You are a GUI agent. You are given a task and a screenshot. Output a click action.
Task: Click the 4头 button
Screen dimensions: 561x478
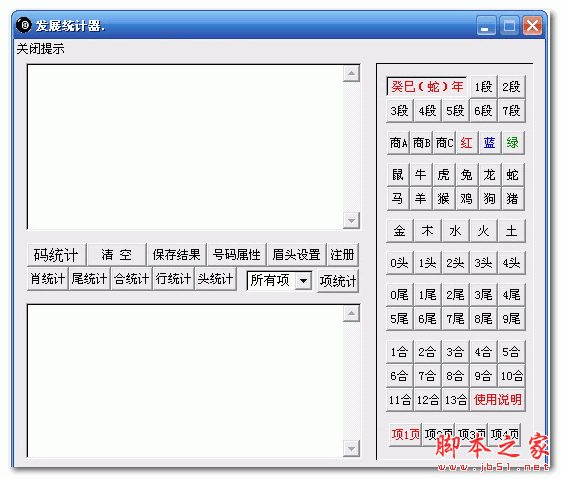(x=511, y=263)
